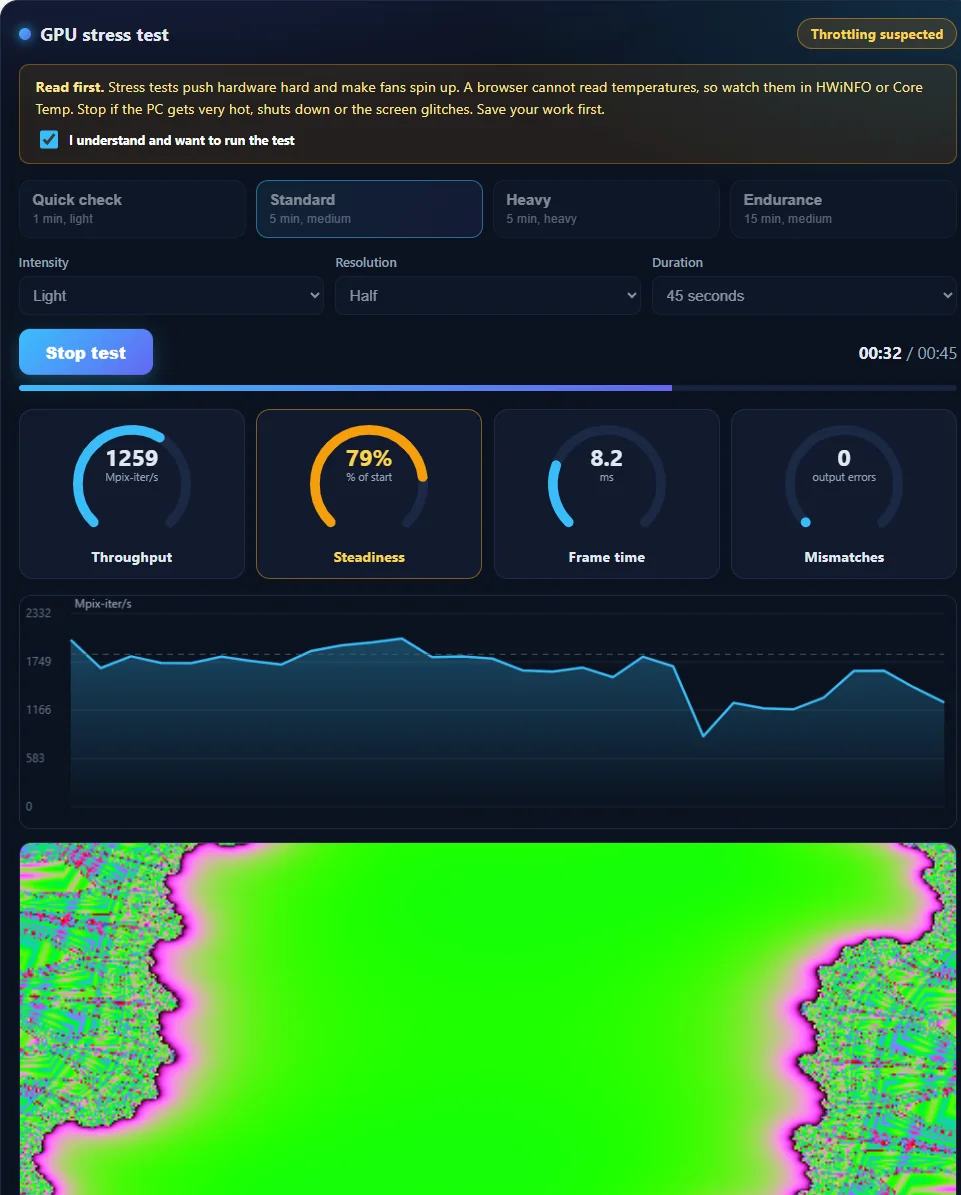Open the Intensity dropdown
This screenshot has width=961, height=1195.
pos(171,296)
